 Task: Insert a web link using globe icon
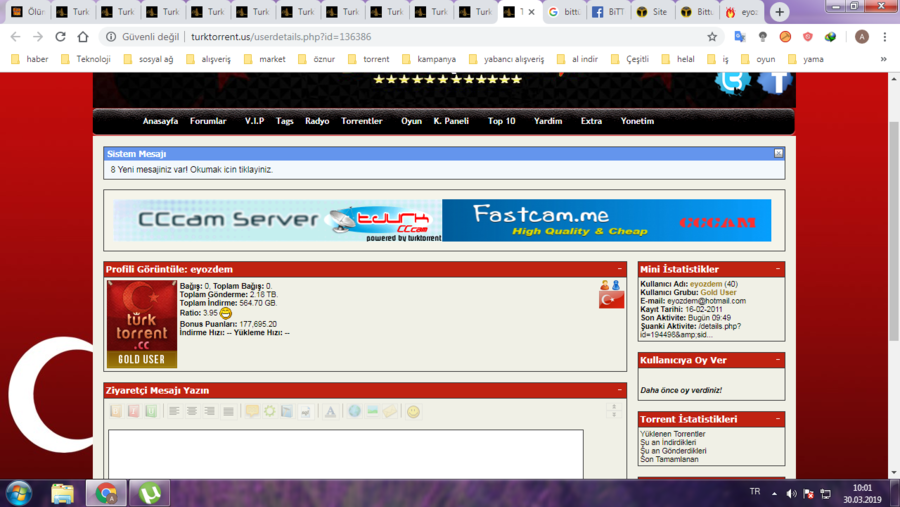coord(354,411)
